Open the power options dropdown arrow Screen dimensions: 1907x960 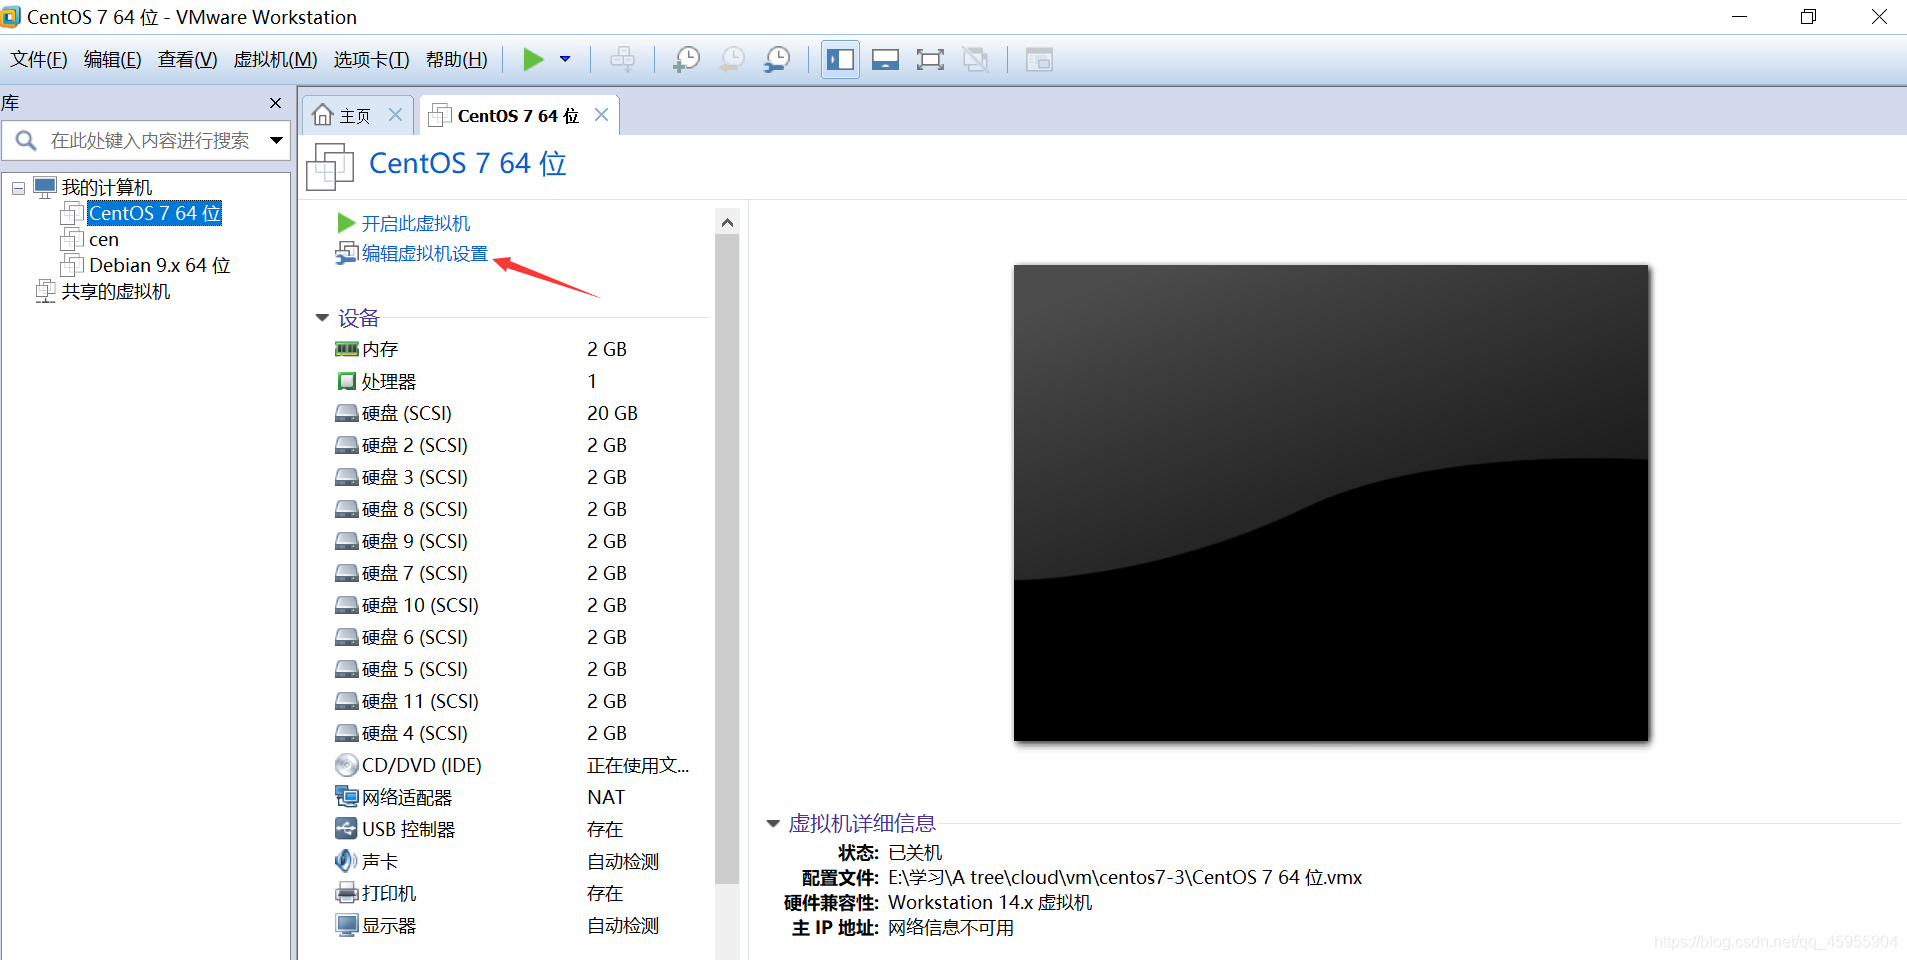coord(565,60)
